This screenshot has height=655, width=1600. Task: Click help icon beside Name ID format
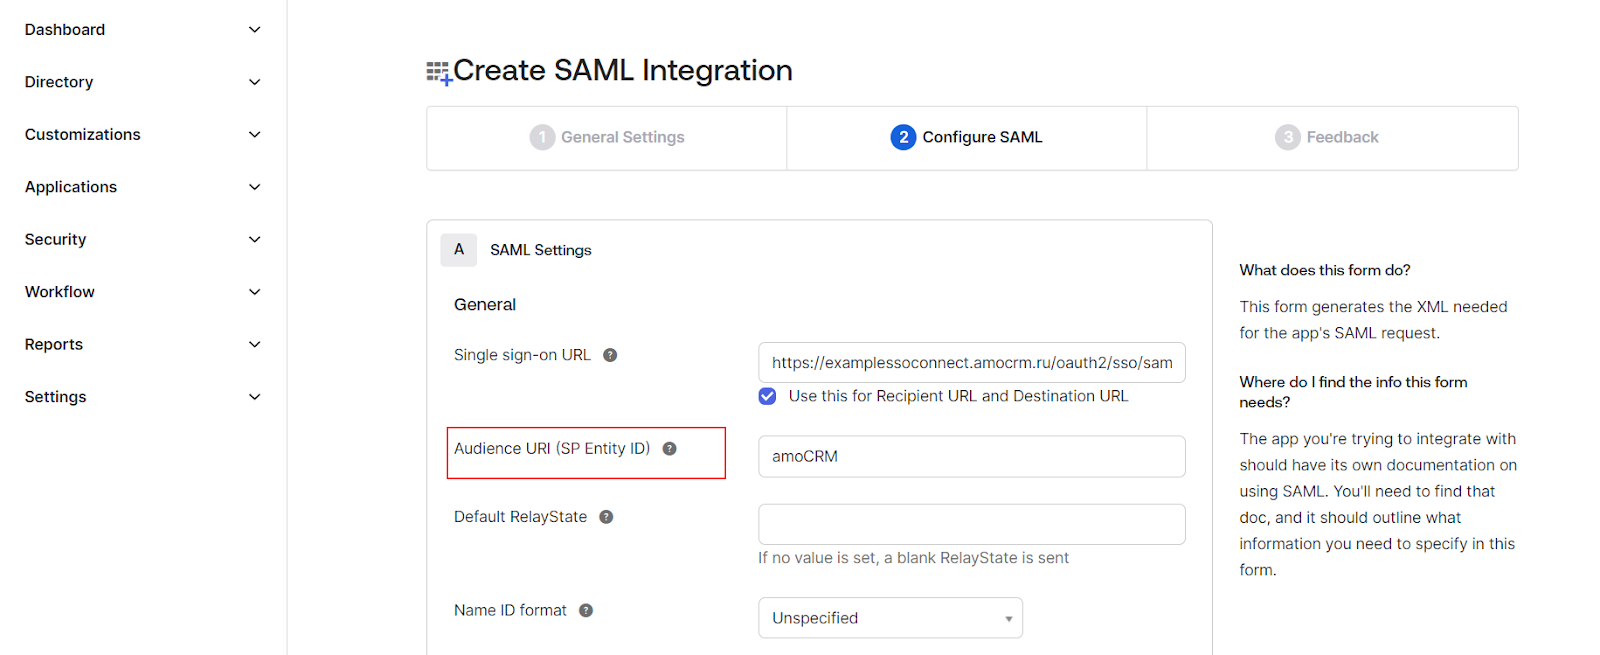586,611
